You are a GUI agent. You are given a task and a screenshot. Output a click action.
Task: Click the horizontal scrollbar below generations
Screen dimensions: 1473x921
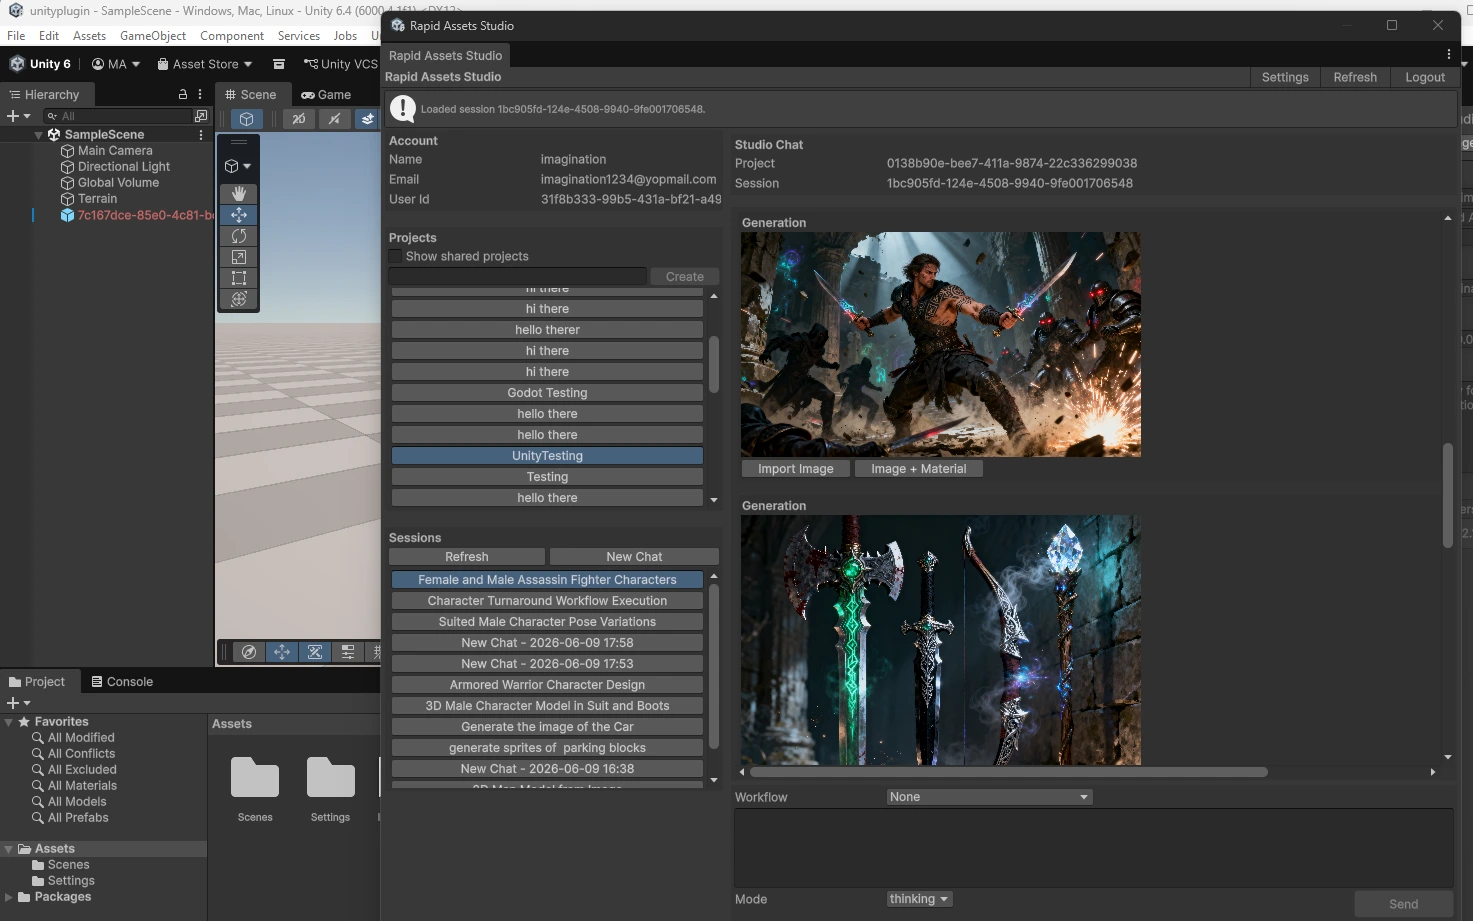pos(1009,772)
